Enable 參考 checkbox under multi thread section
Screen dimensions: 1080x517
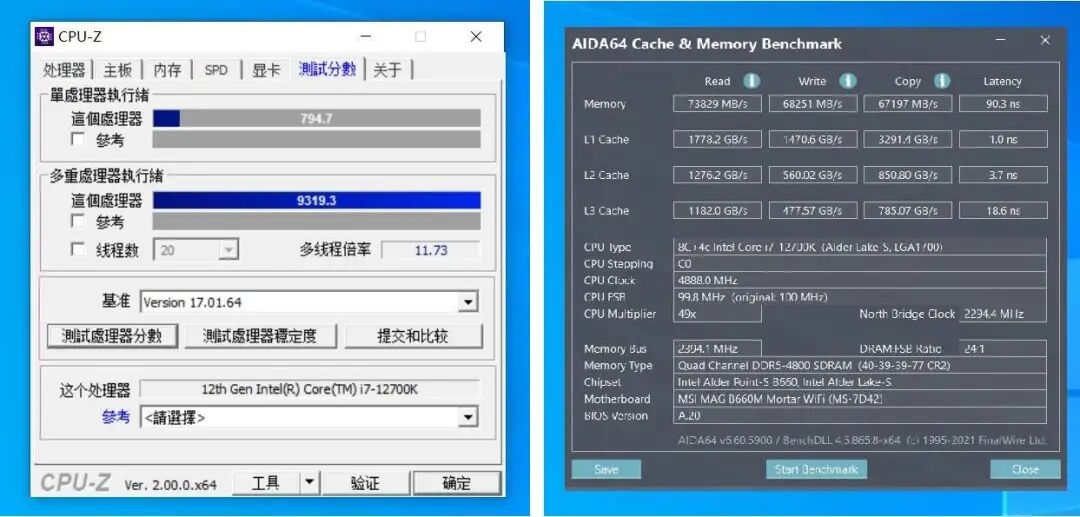(78, 222)
